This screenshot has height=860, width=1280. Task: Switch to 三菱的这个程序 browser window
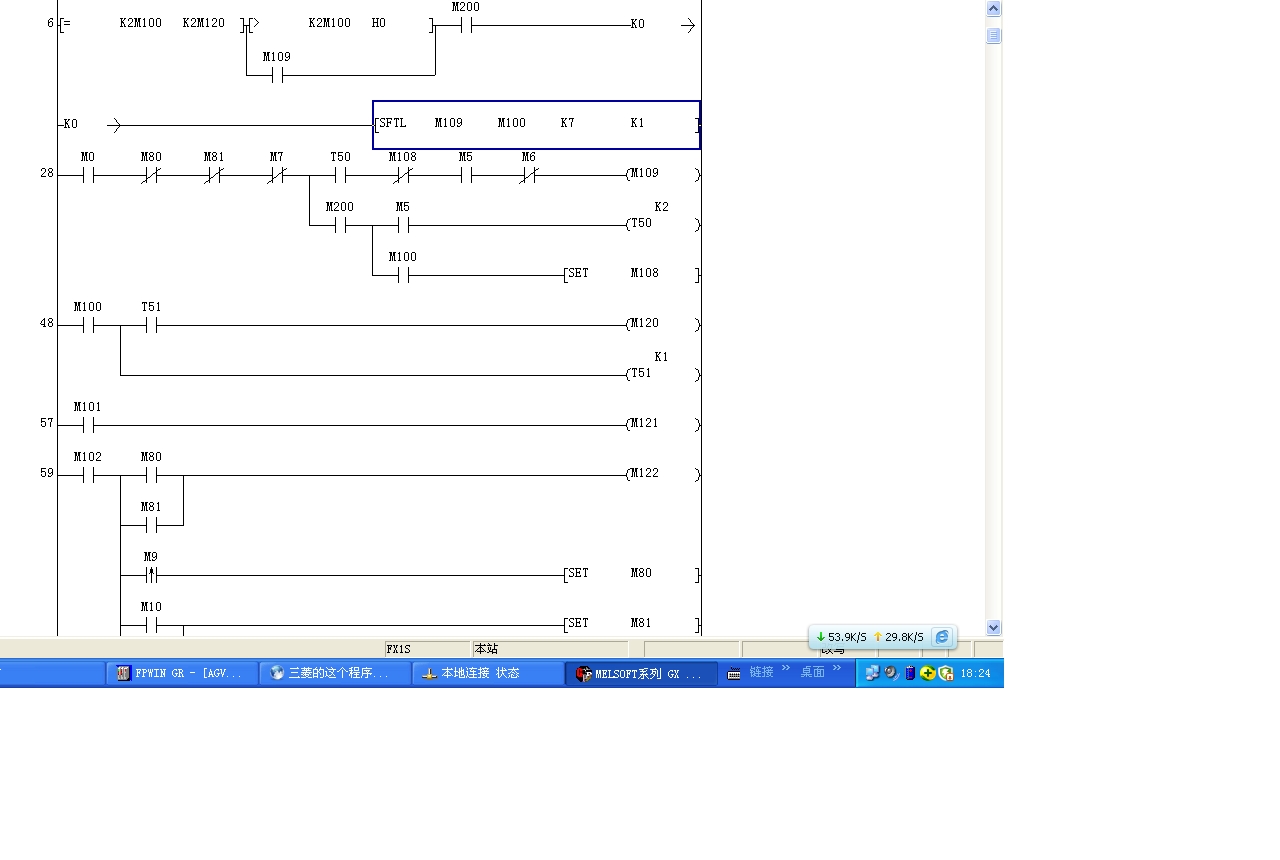pyautogui.click(x=335, y=673)
